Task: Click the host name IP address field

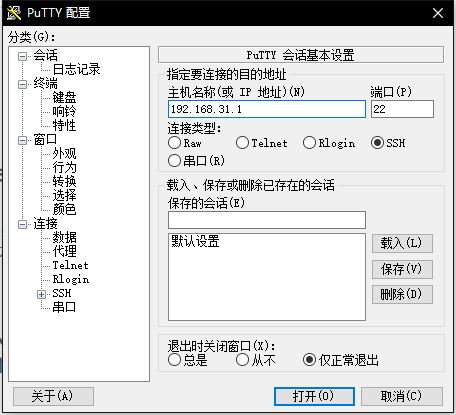Action: click(x=267, y=109)
